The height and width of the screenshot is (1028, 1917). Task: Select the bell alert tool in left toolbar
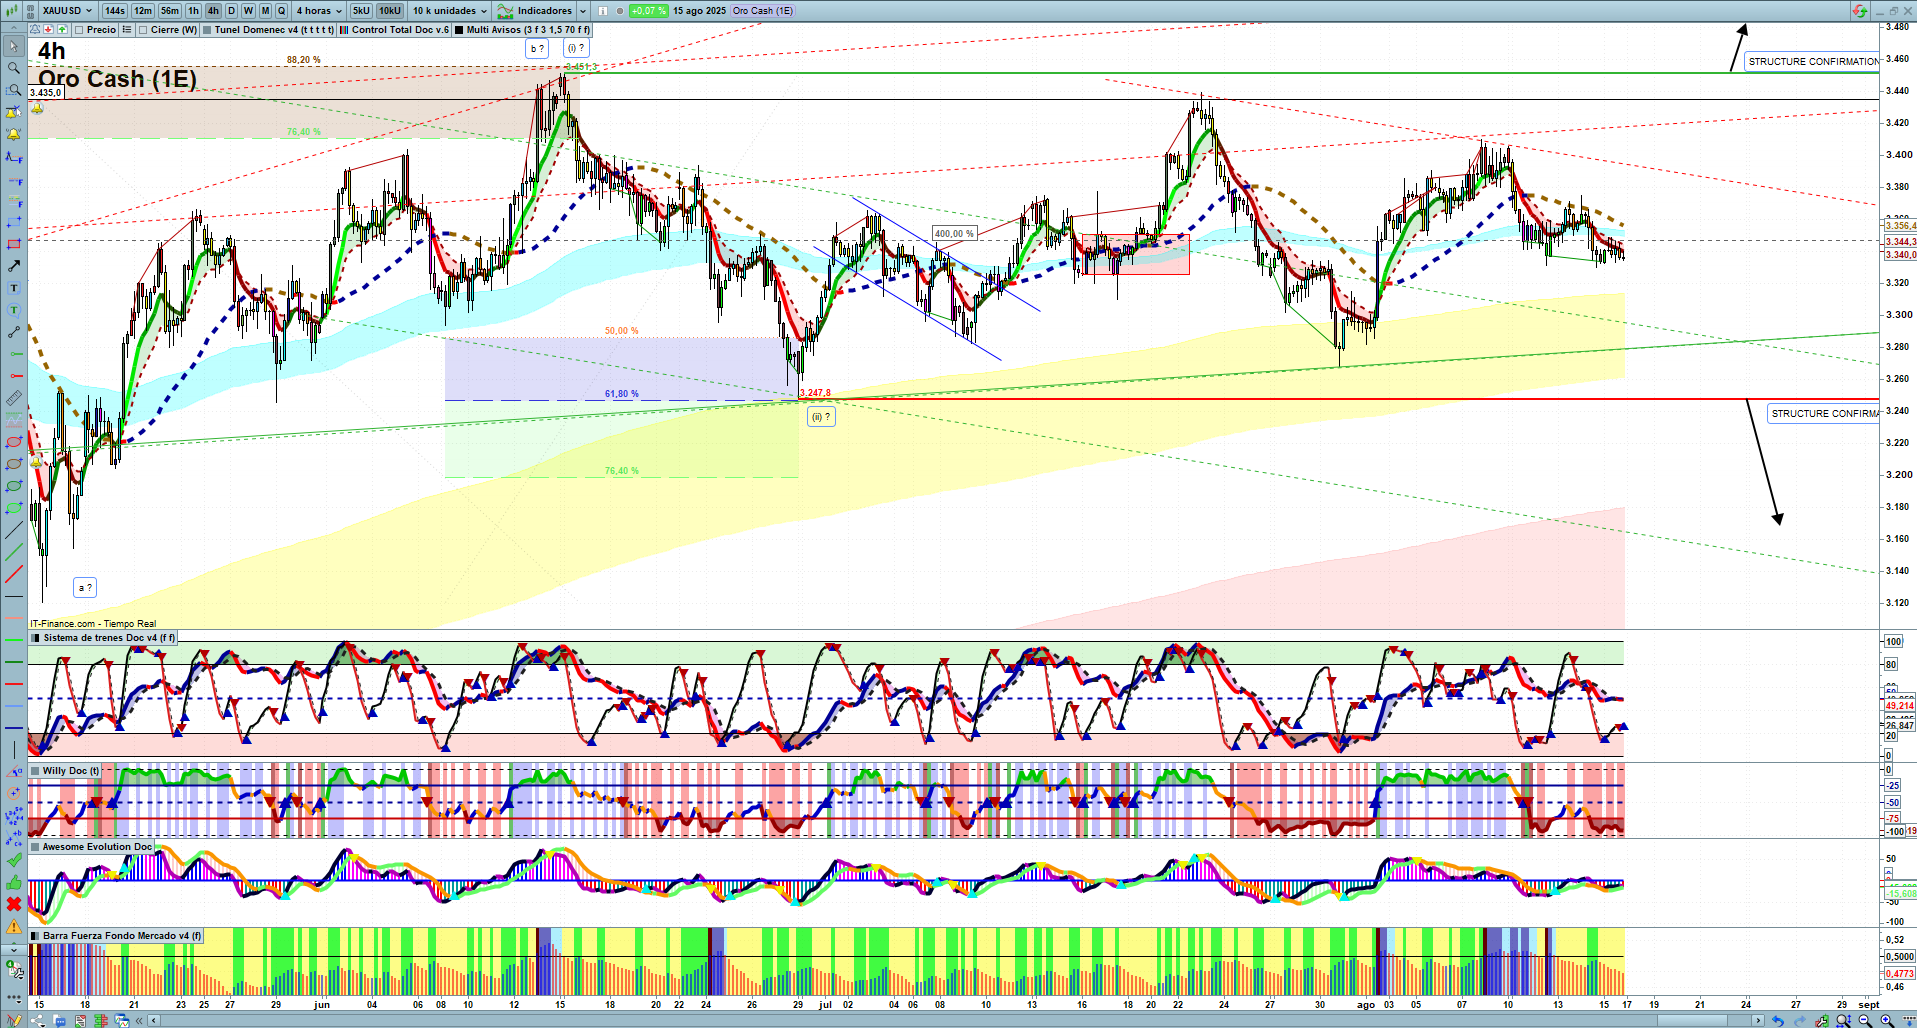(14, 134)
